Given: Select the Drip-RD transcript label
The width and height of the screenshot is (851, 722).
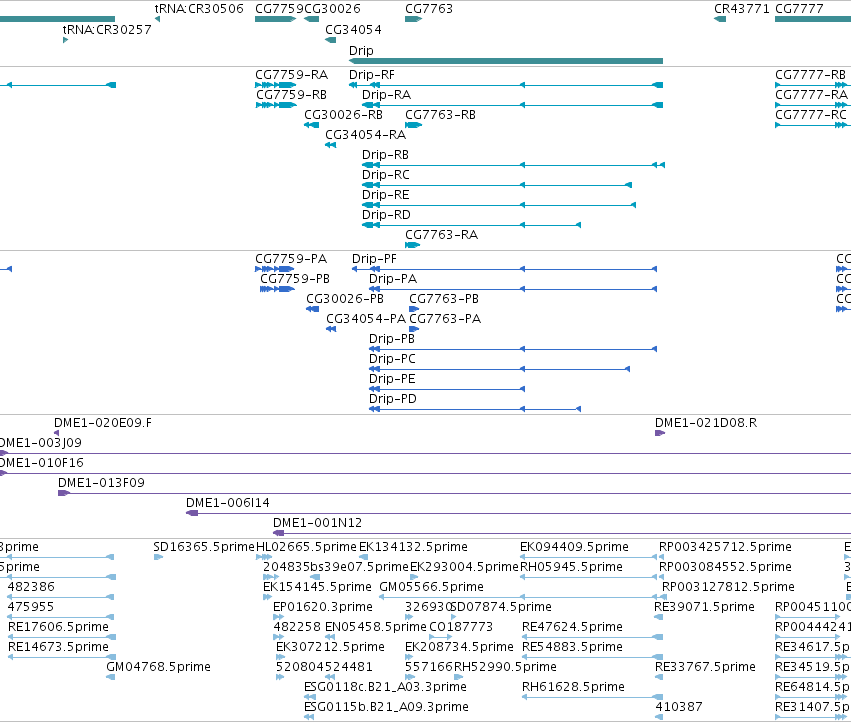Looking at the screenshot, I should [x=386, y=216].
